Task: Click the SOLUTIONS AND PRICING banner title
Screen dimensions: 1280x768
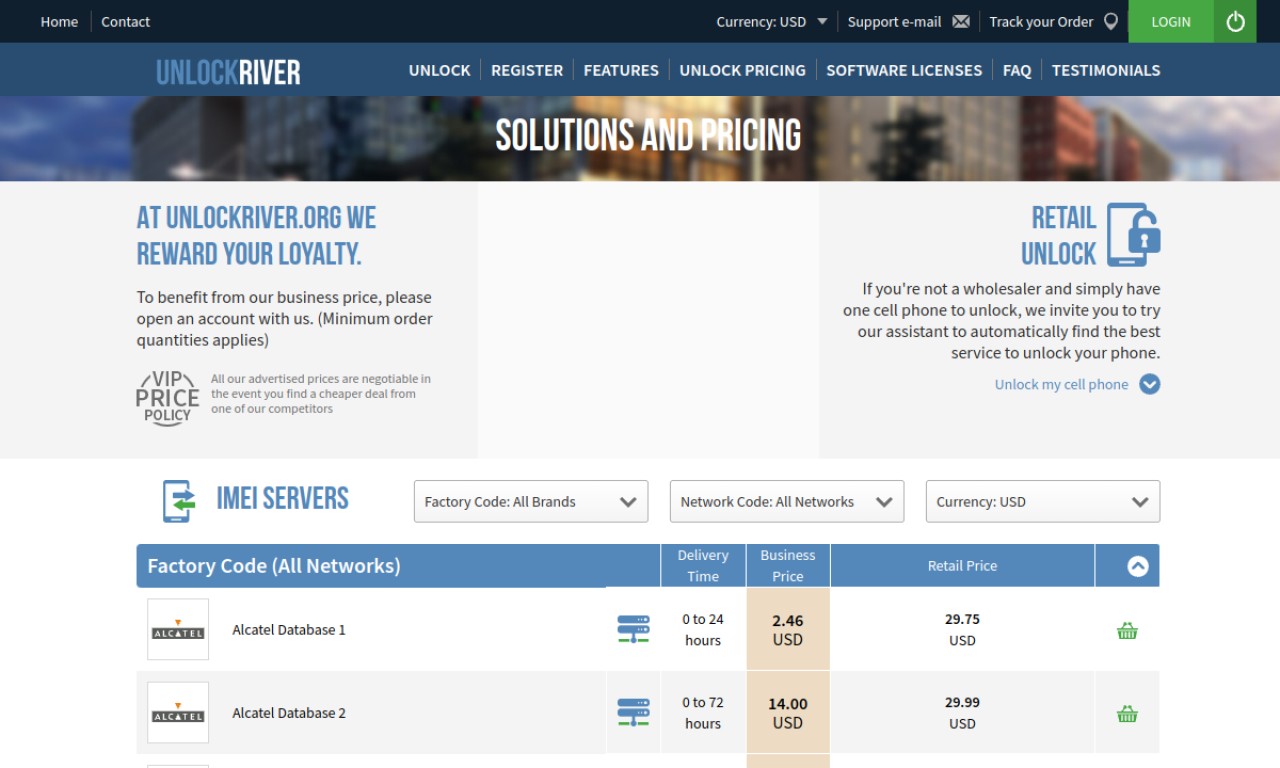Action: (x=649, y=135)
